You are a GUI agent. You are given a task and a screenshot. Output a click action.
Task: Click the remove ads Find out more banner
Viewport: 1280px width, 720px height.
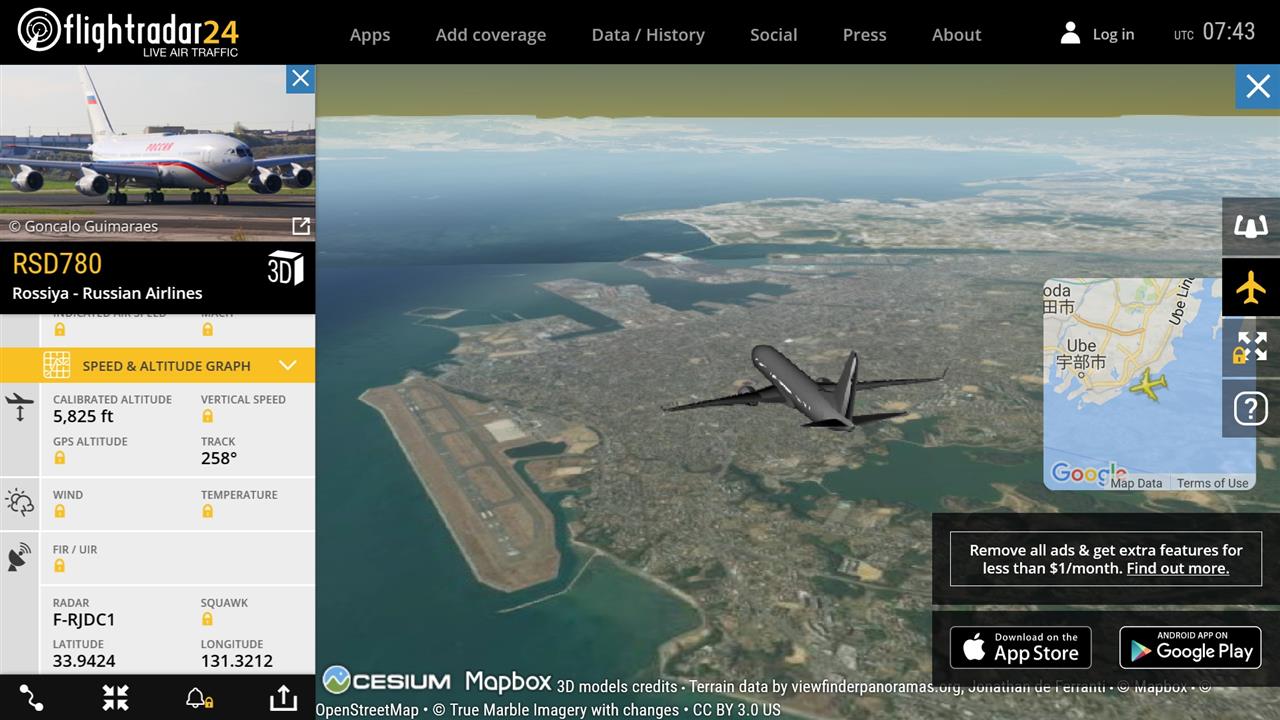click(x=1106, y=559)
